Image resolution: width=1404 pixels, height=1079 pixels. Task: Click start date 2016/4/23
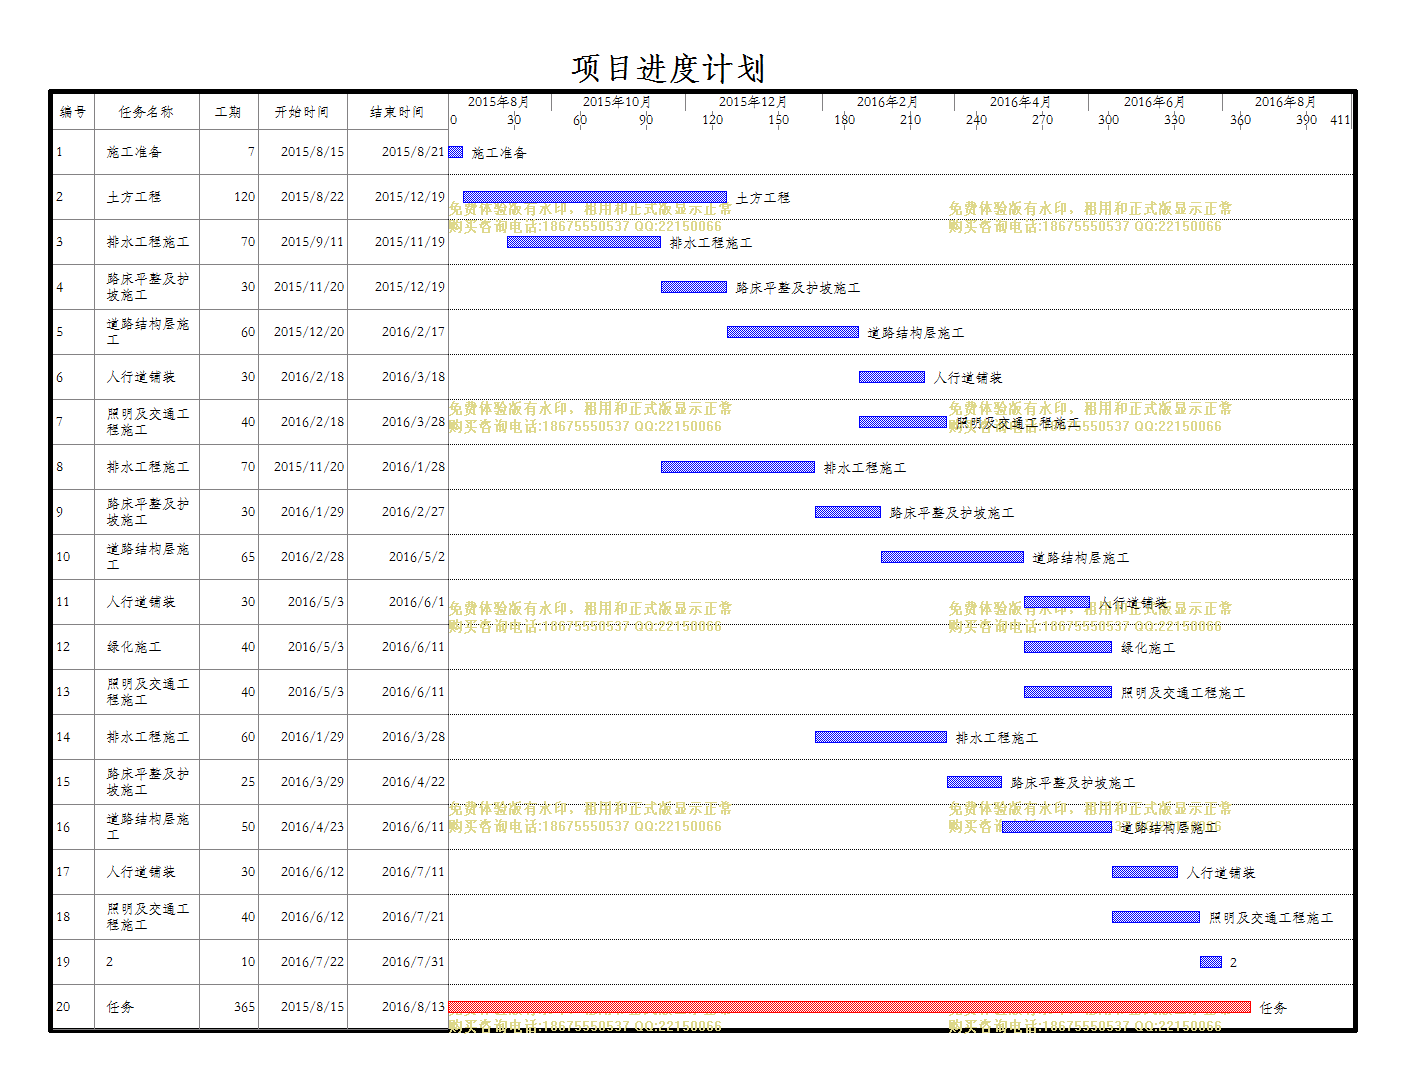tap(312, 827)
